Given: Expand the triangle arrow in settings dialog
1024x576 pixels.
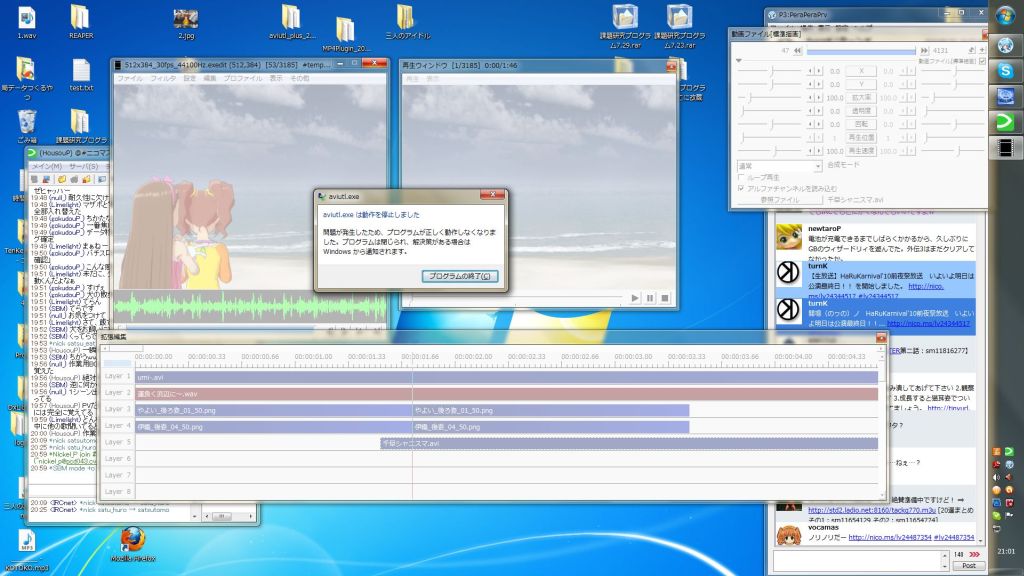Looking at the screenshot, I should (x=739, y=61).
